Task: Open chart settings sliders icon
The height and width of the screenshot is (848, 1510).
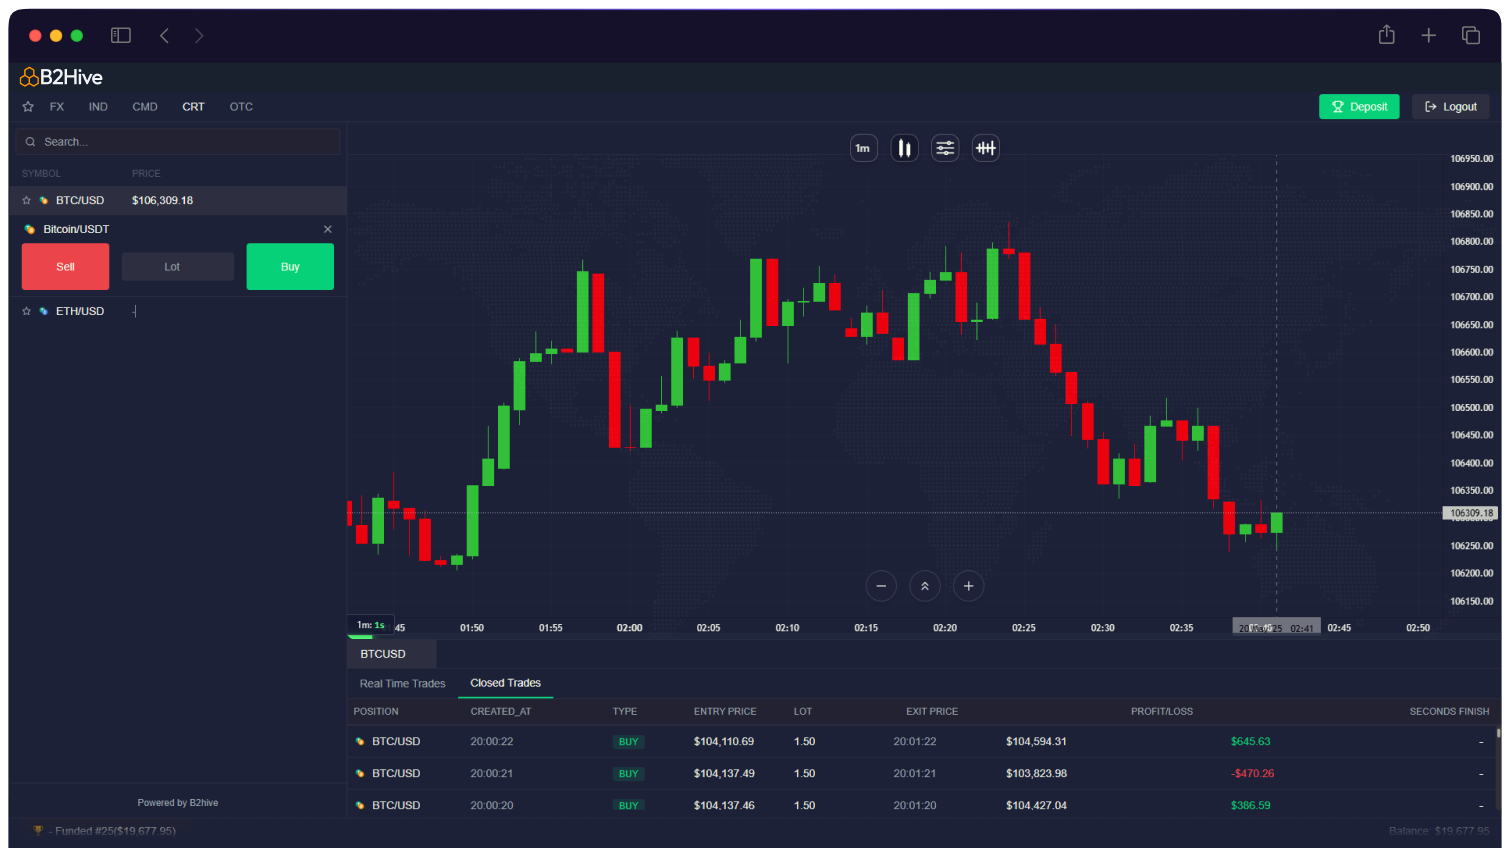Action: (x=945, y=148)
